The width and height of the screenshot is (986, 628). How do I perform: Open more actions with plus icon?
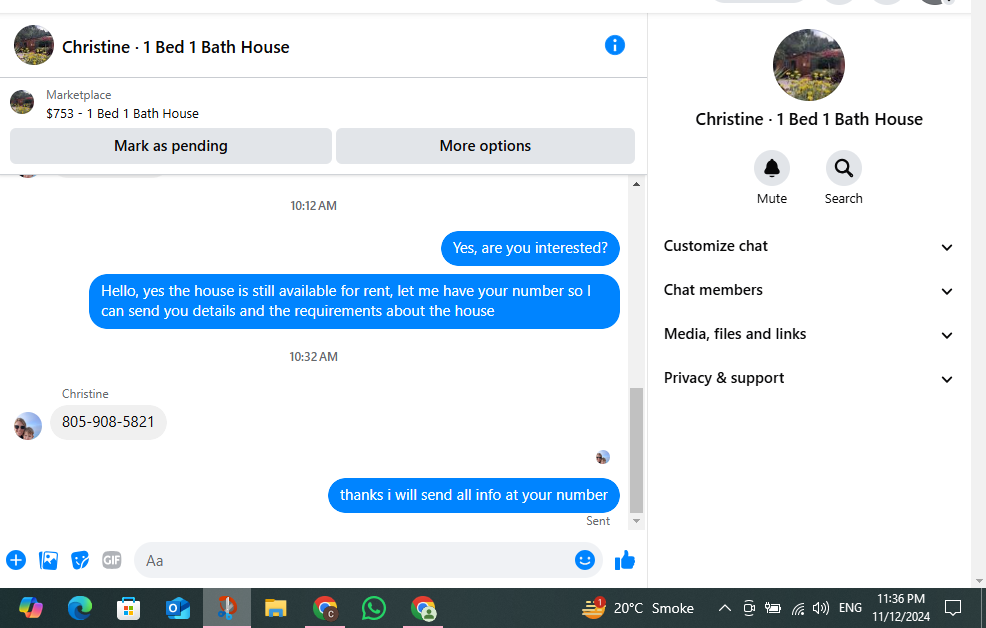(16, 560)
